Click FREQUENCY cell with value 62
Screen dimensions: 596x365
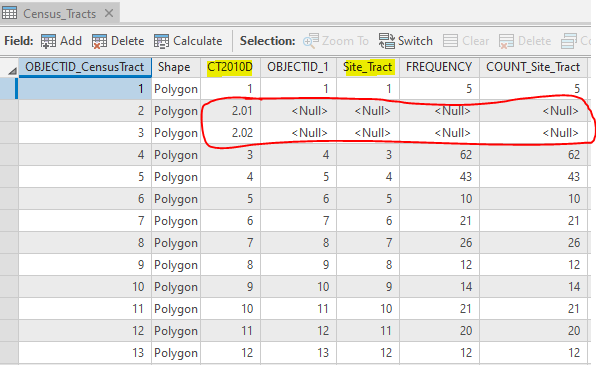439,155
